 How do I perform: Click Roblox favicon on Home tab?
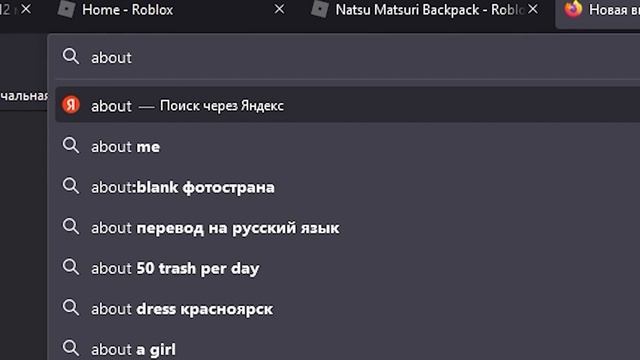(x=67, y=9)
